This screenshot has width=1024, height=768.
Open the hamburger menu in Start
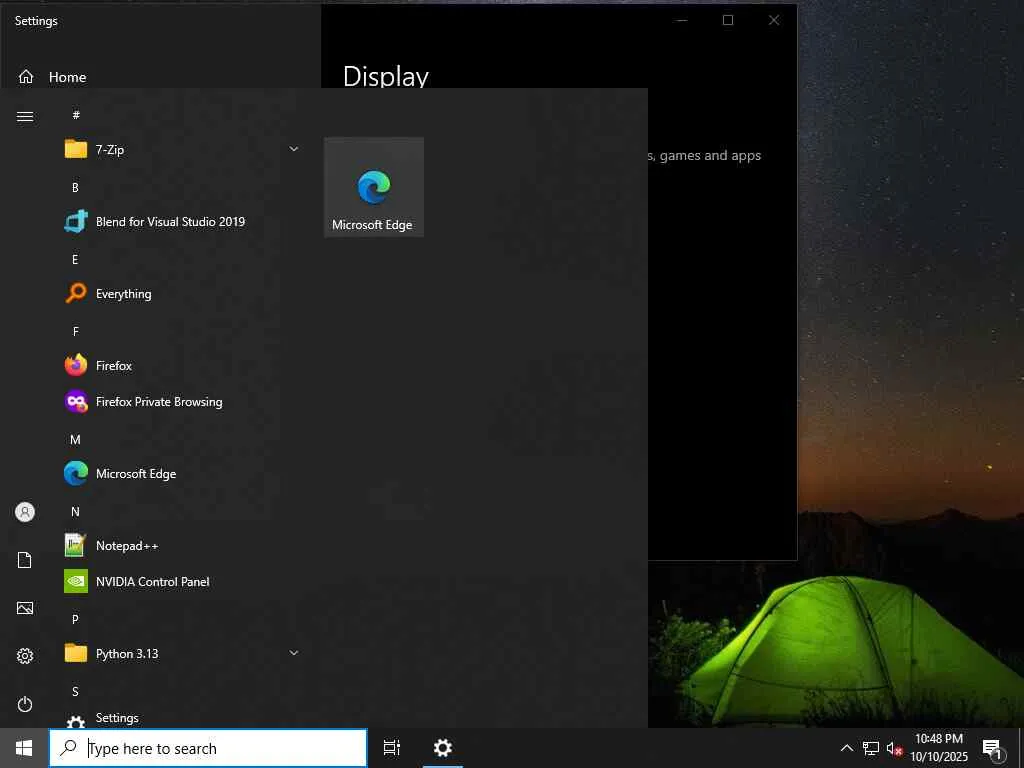tap(25, 116)
